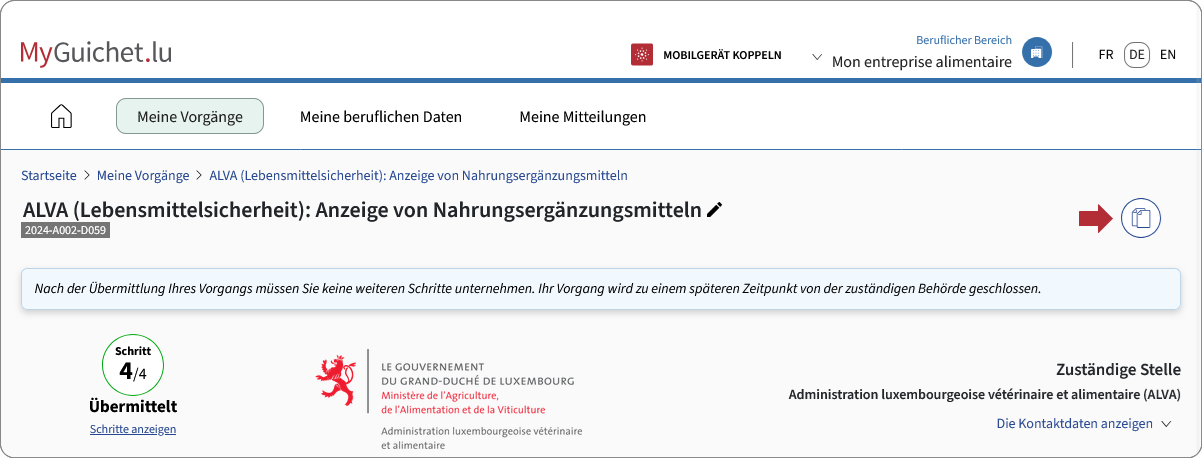Click the red mobile pairing icon

(x=642, y=55)
